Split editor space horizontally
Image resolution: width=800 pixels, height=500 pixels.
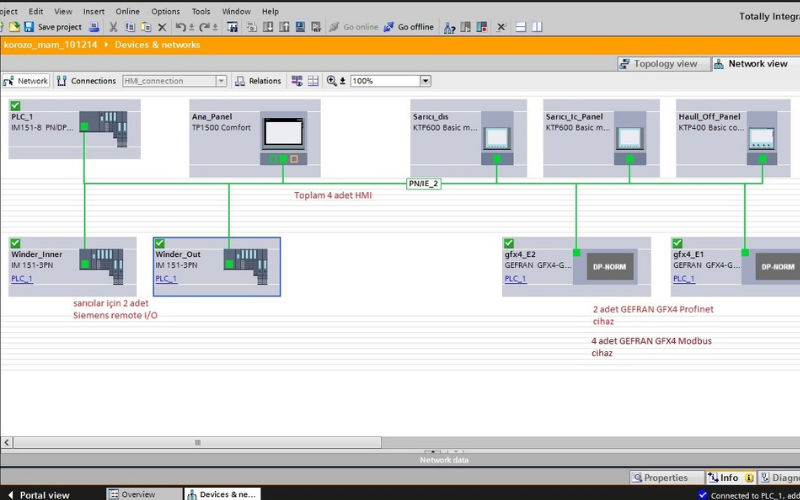click(520, 27)
